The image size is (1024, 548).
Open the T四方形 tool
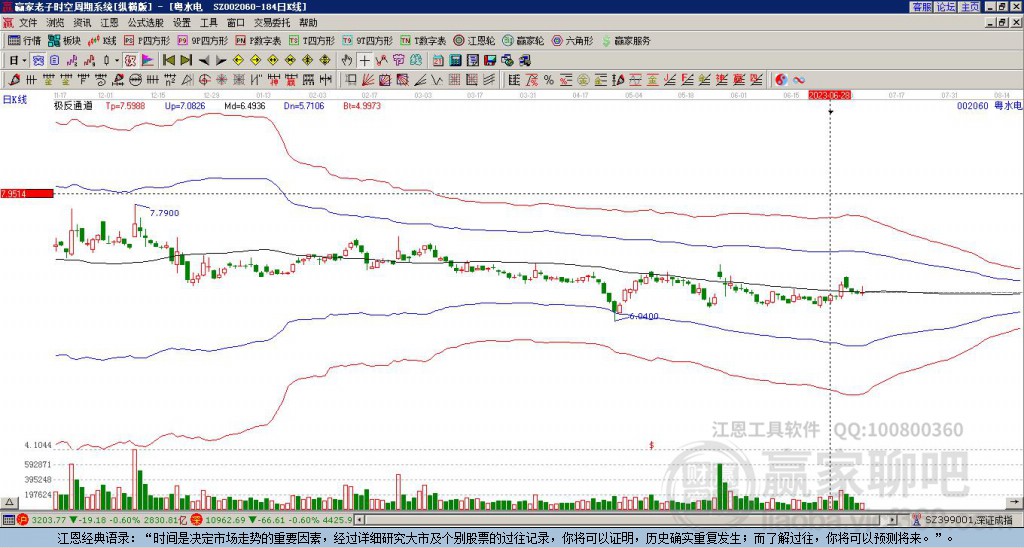pos(312,40)
